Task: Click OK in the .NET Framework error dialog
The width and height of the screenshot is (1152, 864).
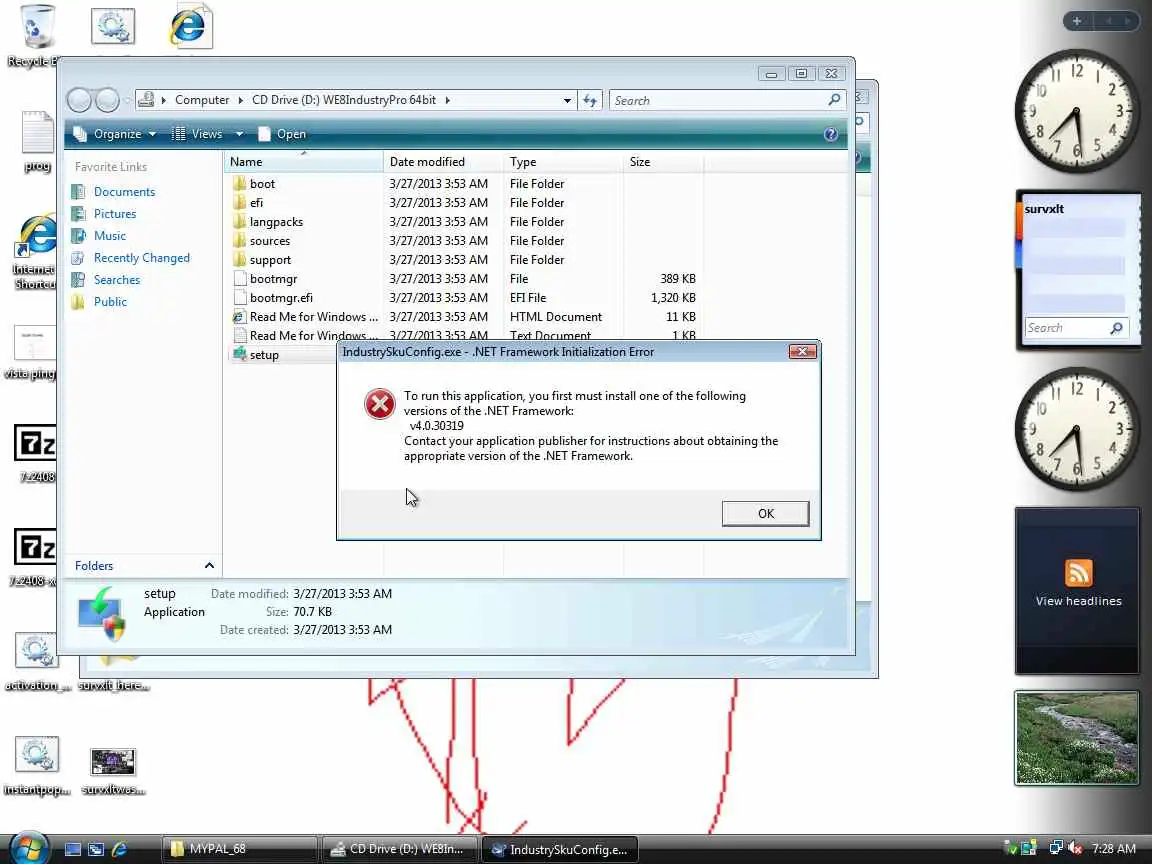Action: (x=765, y=514)
